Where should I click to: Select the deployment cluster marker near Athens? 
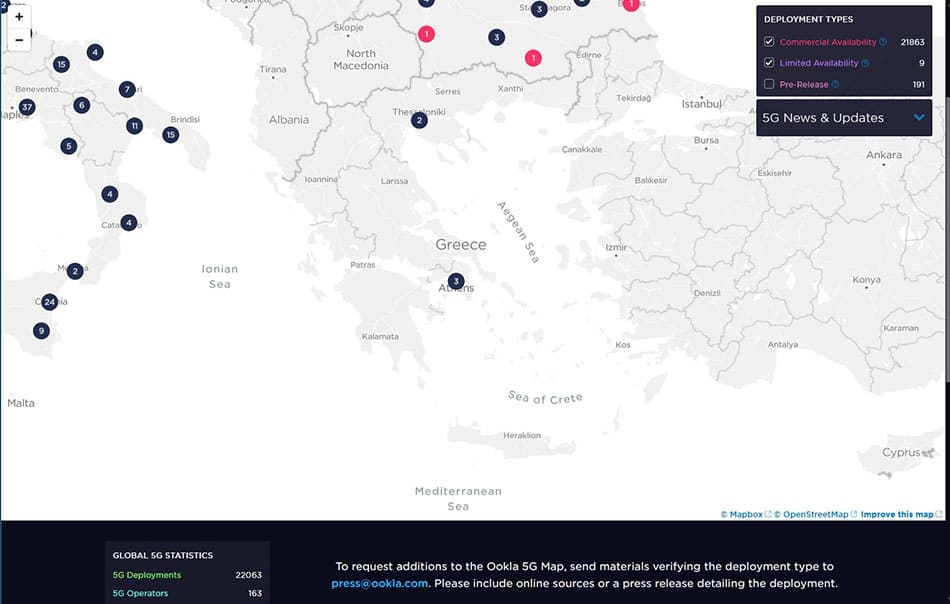coord(456,280)
